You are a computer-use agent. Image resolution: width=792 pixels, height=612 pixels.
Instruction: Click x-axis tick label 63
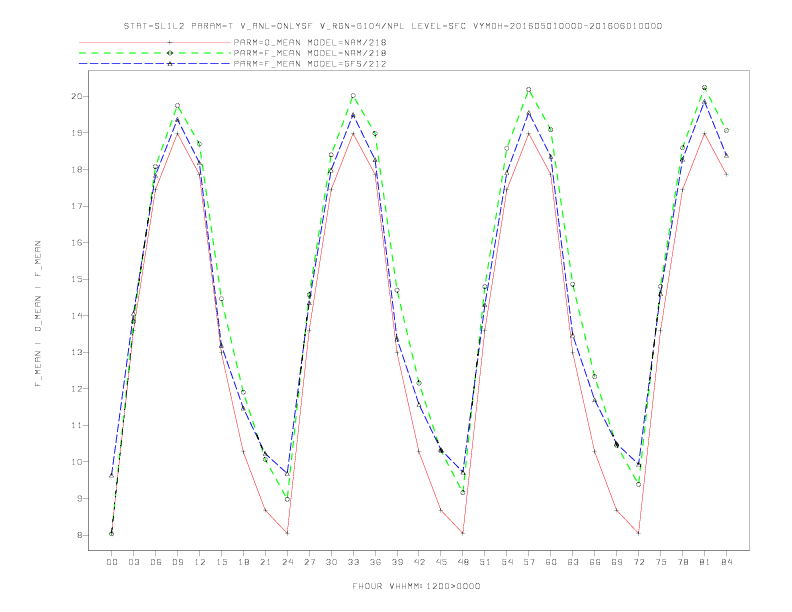click(x=573, y=562)
